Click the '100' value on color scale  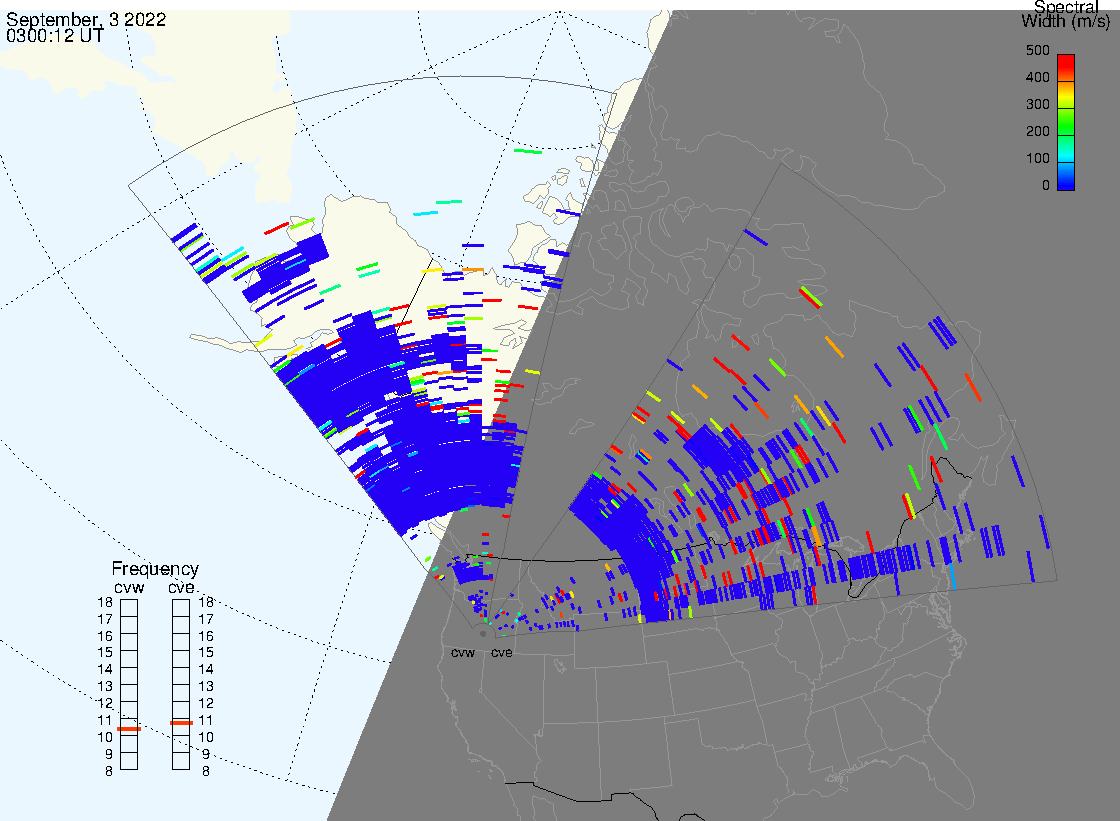click(x=1037, y=159)
